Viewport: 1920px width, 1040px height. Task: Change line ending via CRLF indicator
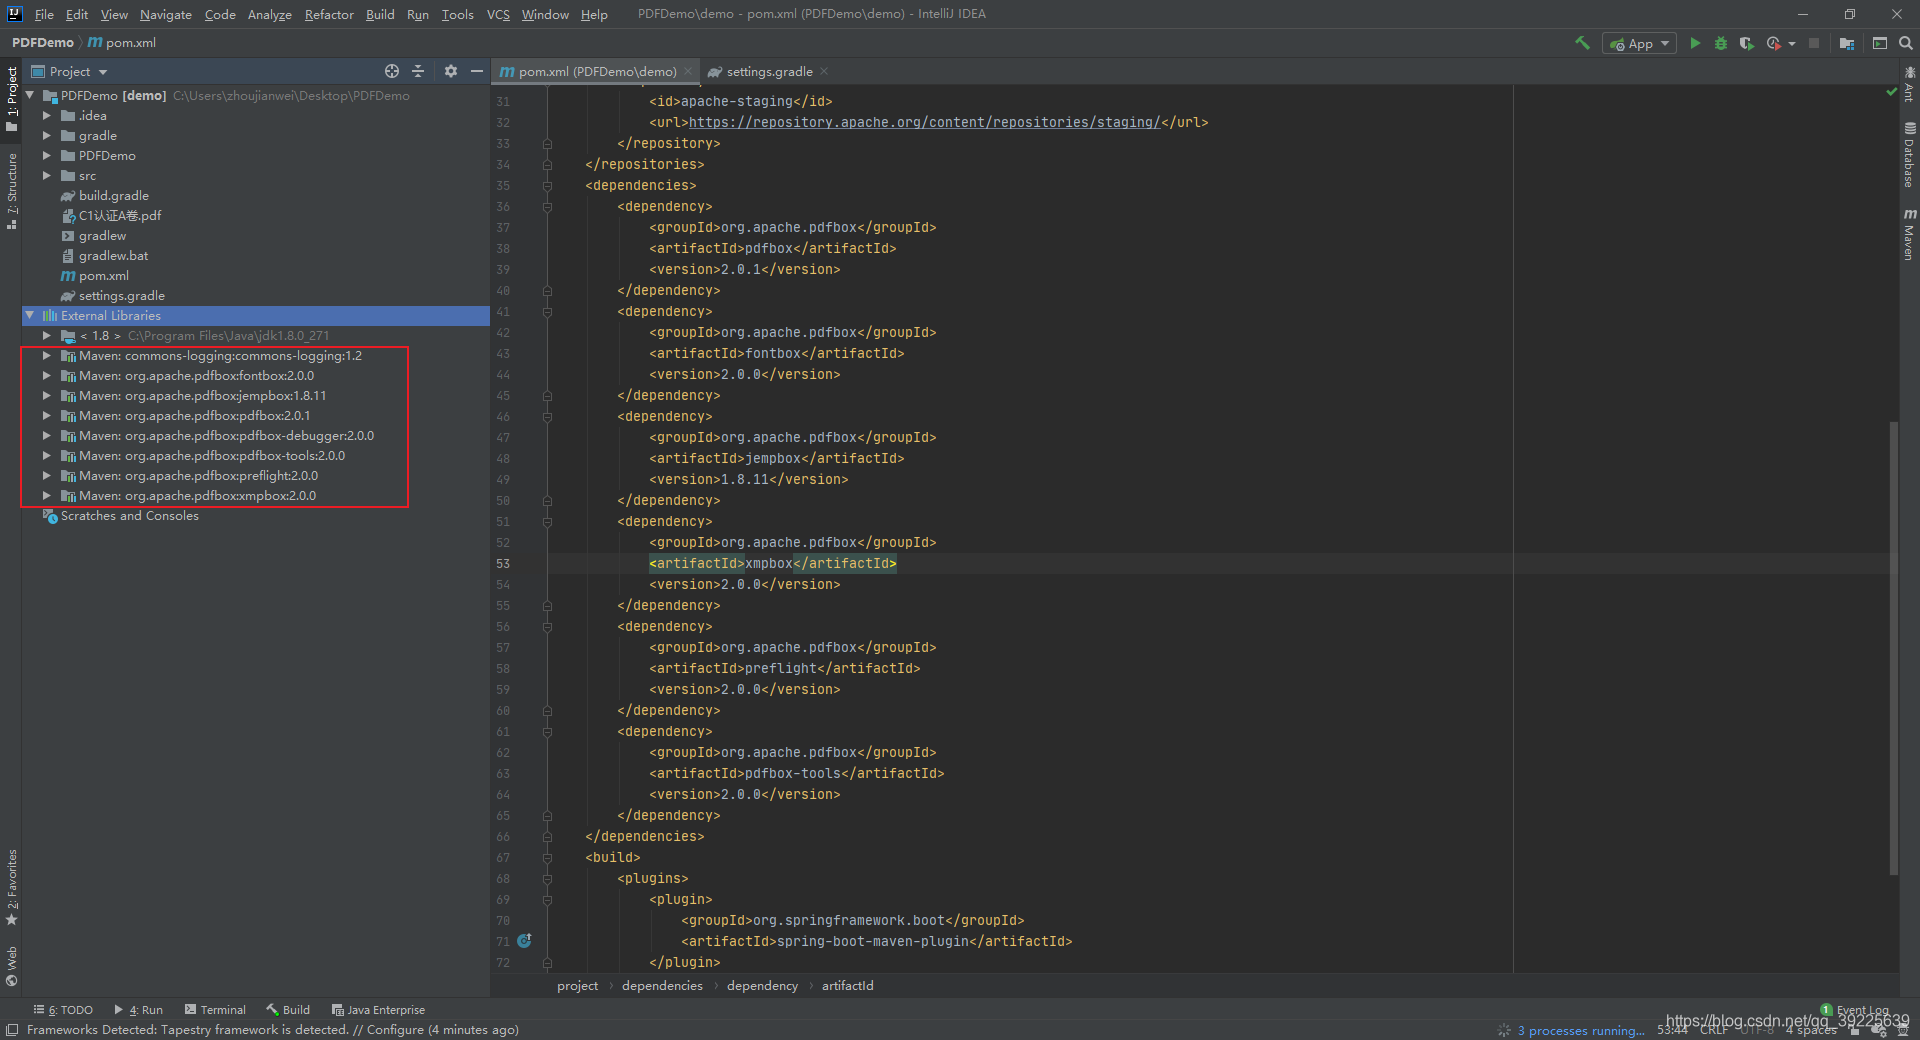coord(1713,1030)
